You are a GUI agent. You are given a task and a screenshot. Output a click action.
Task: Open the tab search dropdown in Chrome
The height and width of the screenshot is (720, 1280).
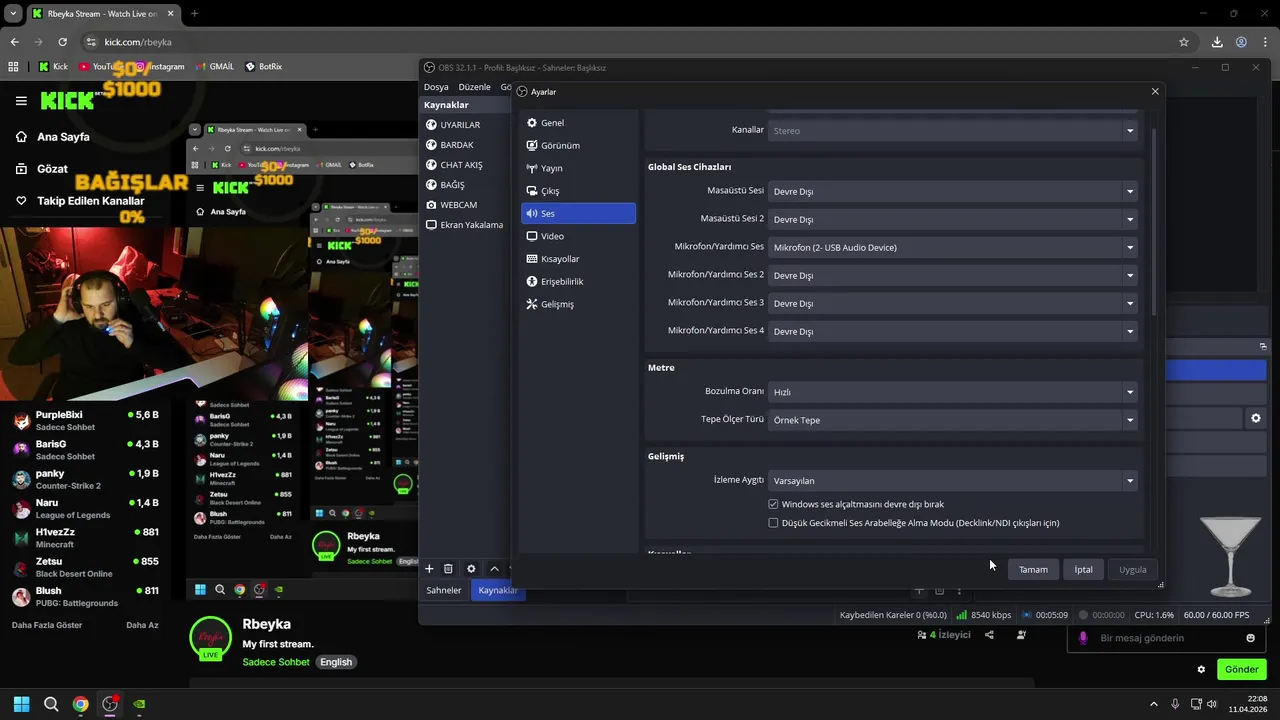[13, 13]
